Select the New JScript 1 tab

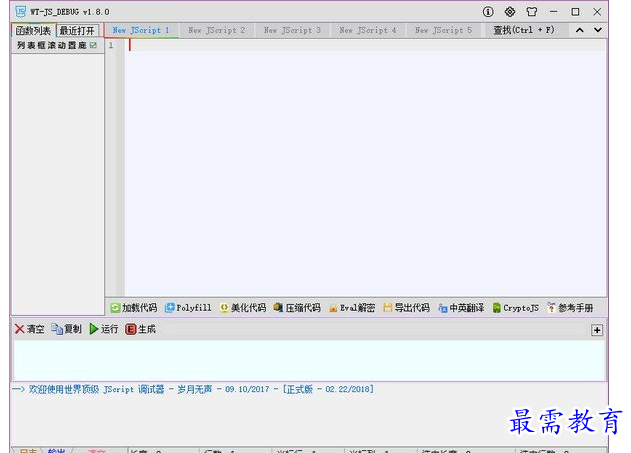tap(141, 30)
